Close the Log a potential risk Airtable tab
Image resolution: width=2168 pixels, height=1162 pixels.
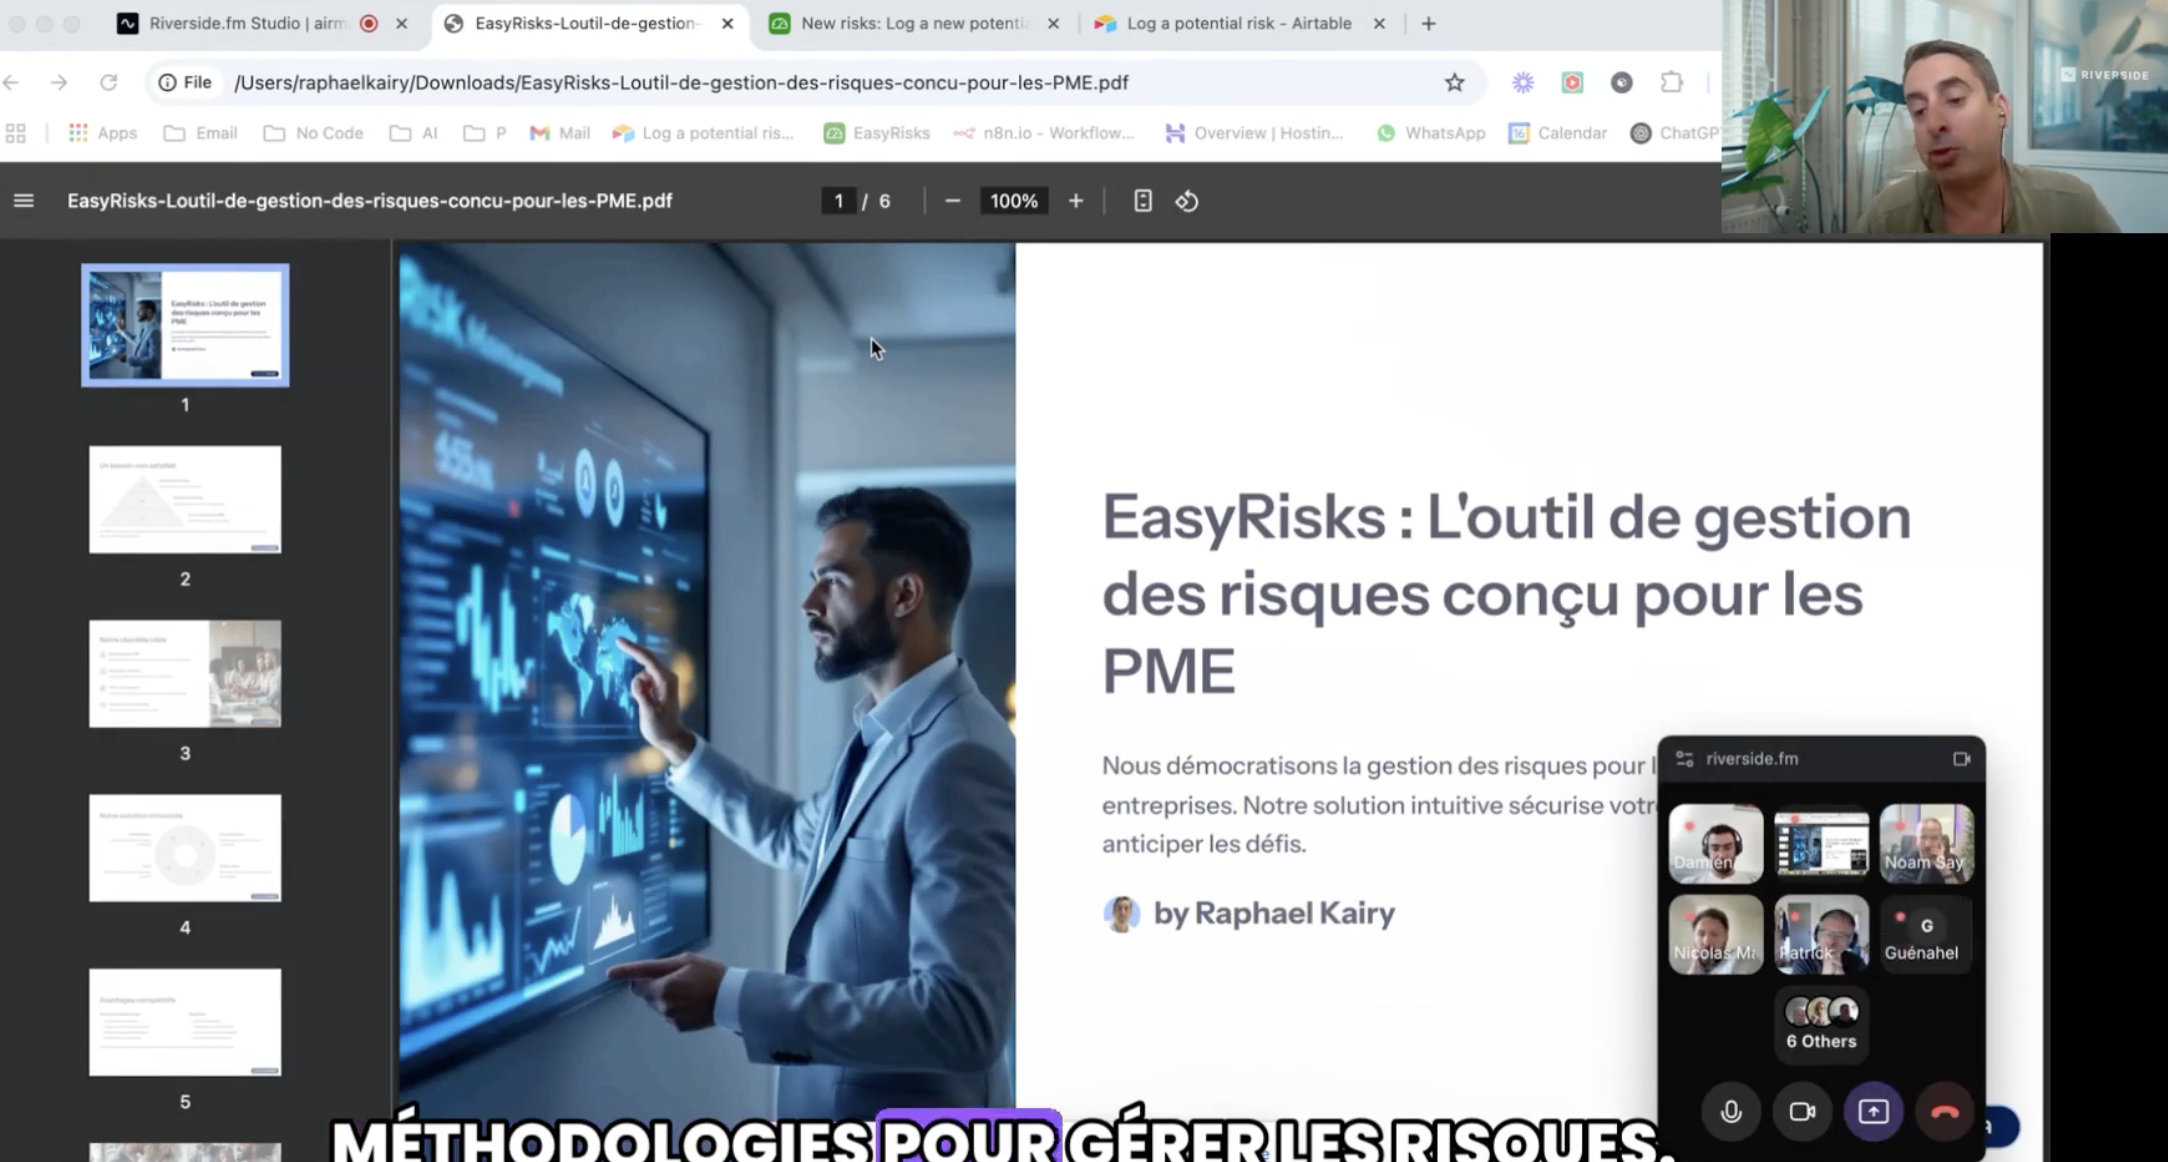point(1379,24)
